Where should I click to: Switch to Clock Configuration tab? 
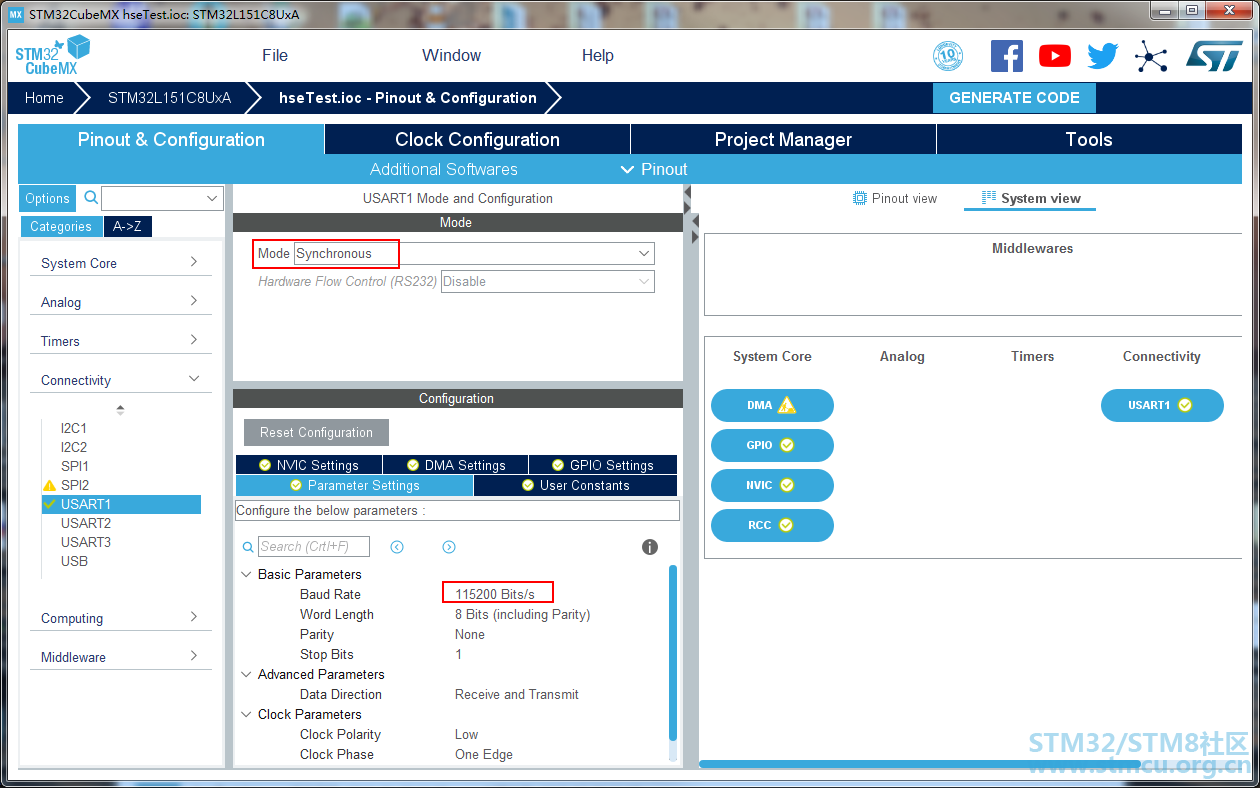point(477,139)
